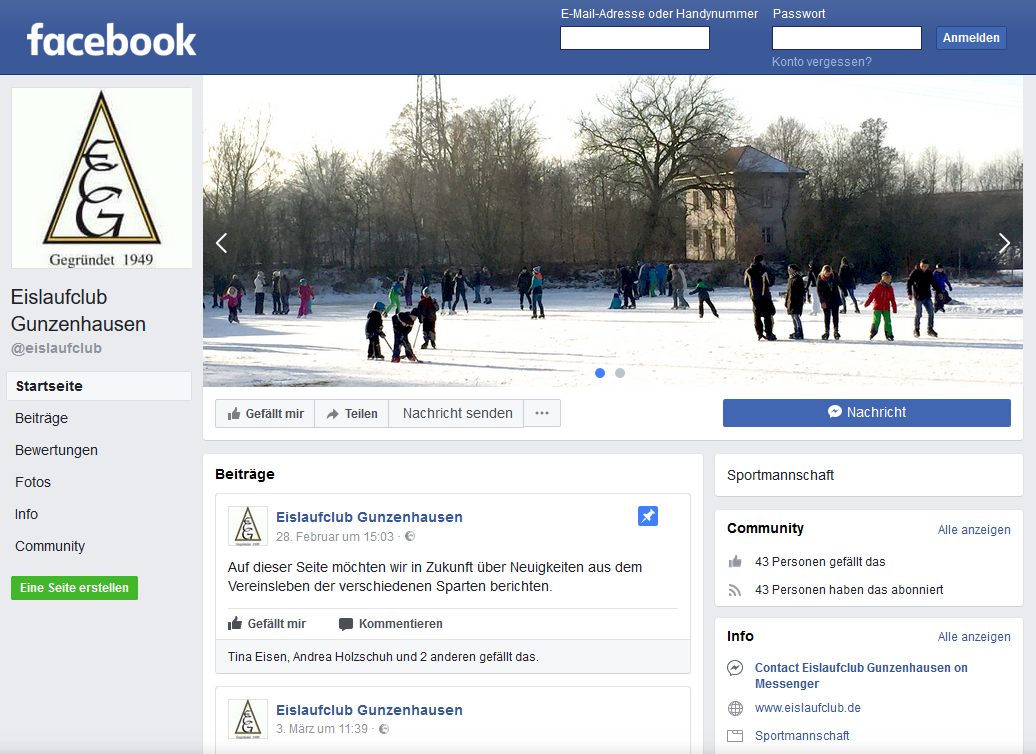Click '43 Personen haben das abonniert' text
Screen dimensions: 1036x754
click(849, 589)
